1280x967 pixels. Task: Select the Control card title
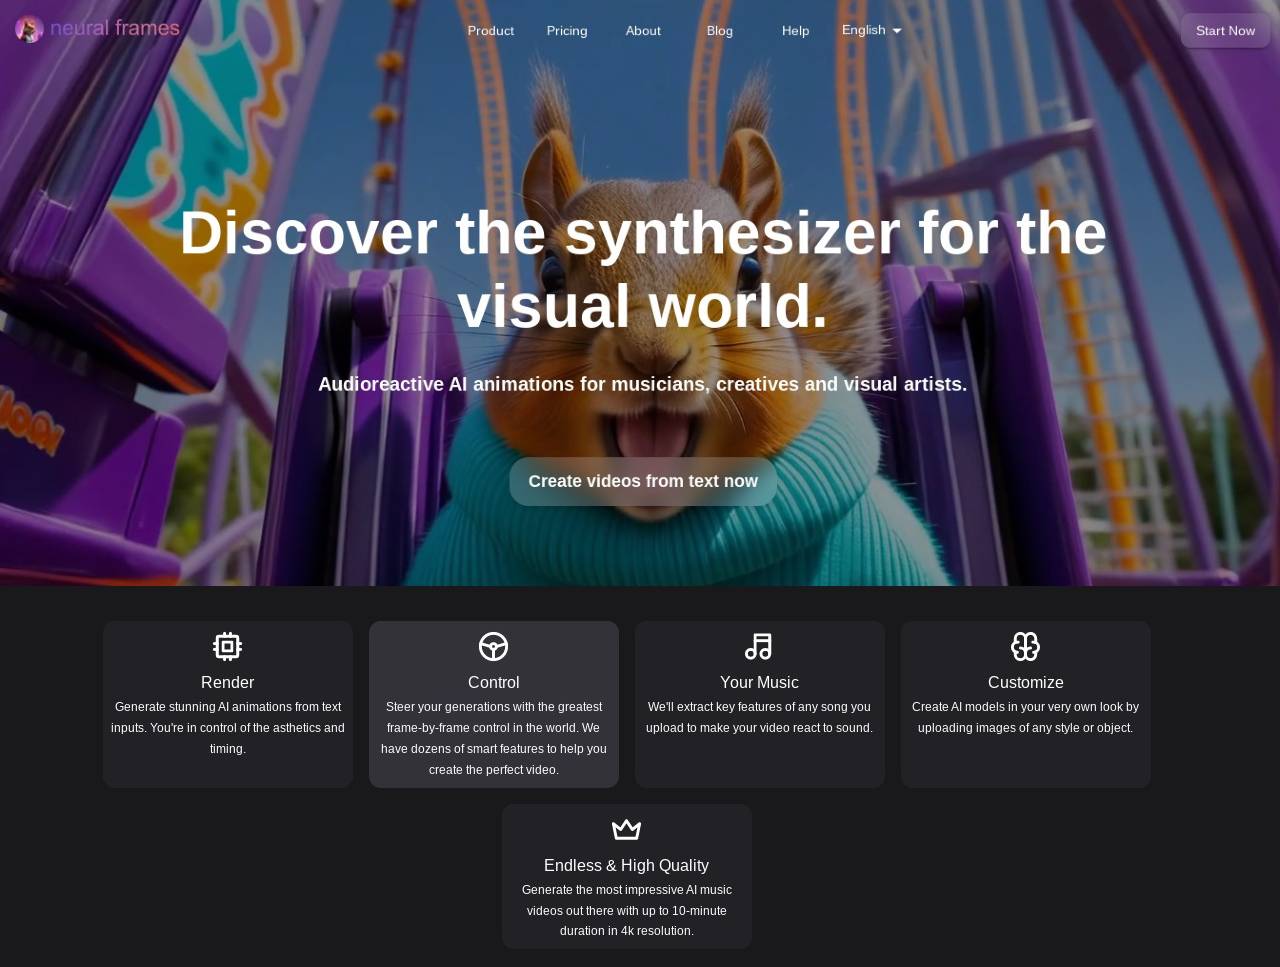pos(494,682)
